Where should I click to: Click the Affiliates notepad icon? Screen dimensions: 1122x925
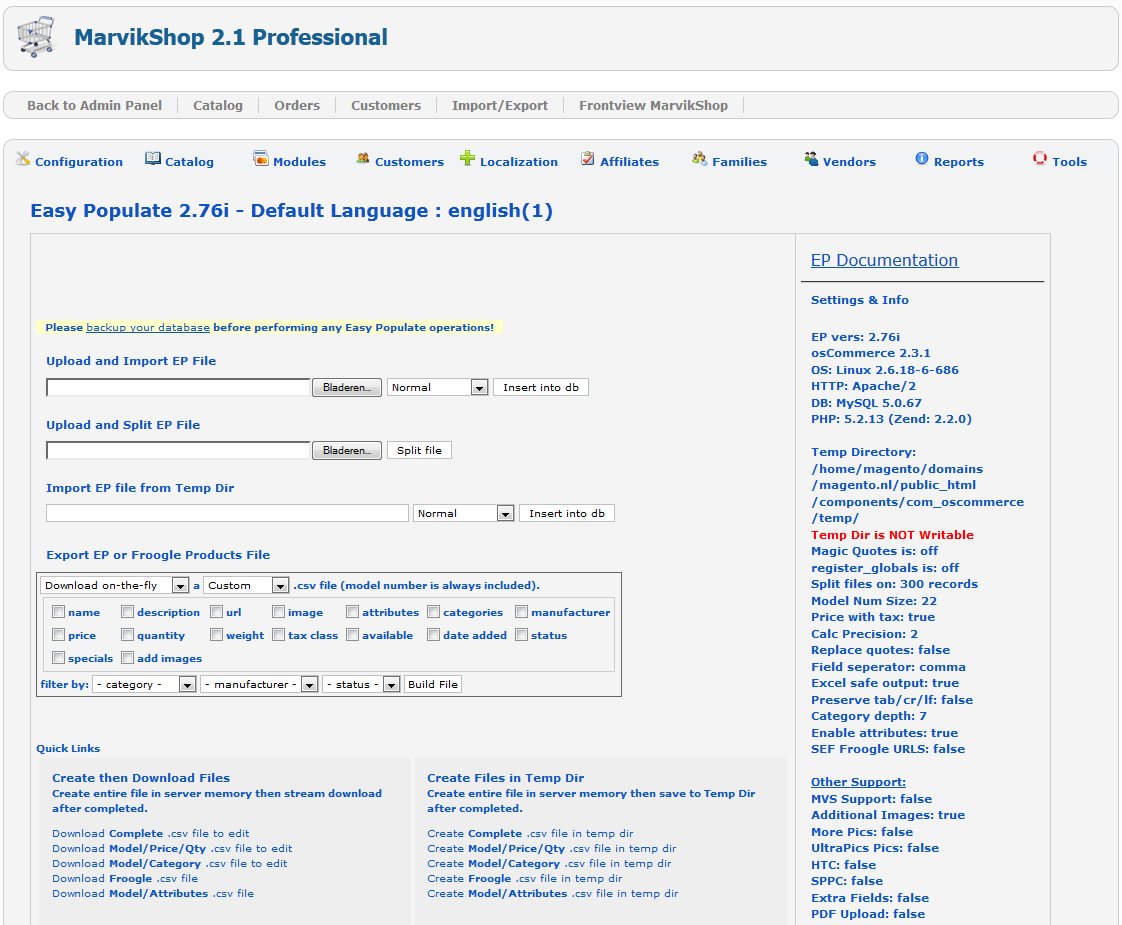[x=587, y=159]
